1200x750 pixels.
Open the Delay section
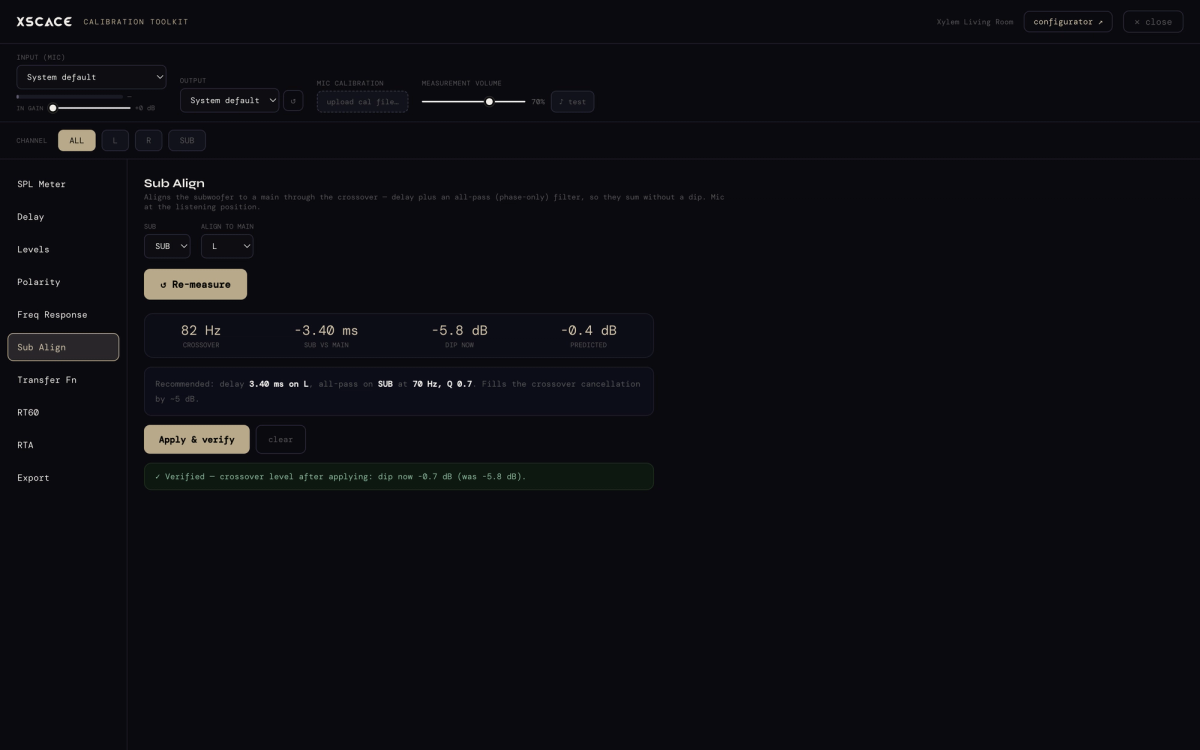click(63, 217)
